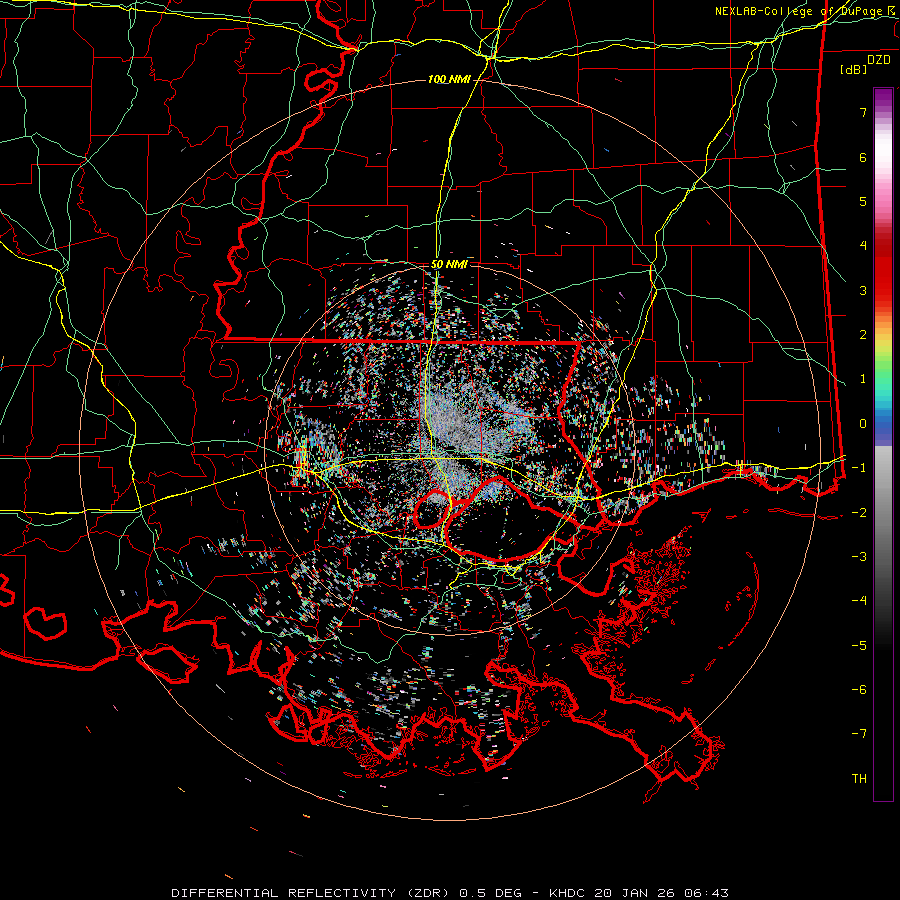This screenshot has width=900, height=900.
Task: Click the ZDR color scale bar
Action: tap(883, 444)
